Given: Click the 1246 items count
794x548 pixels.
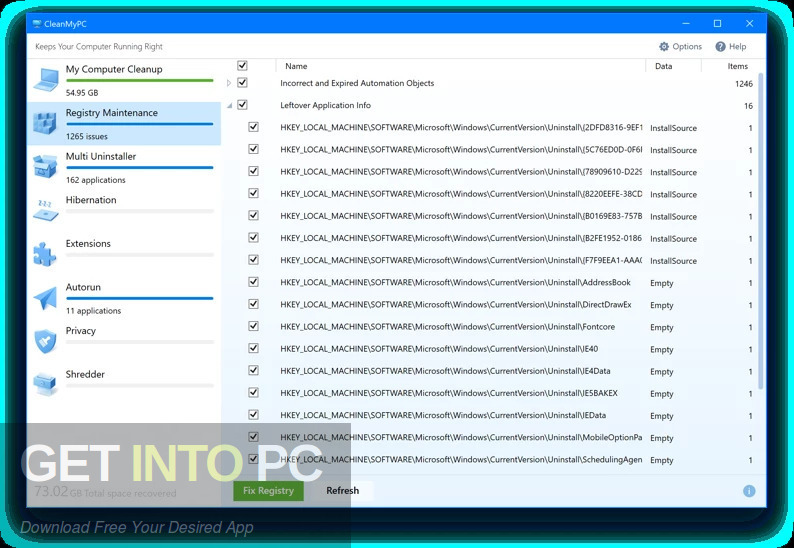Looking at the screenshot, I should [x=743, y=84].
